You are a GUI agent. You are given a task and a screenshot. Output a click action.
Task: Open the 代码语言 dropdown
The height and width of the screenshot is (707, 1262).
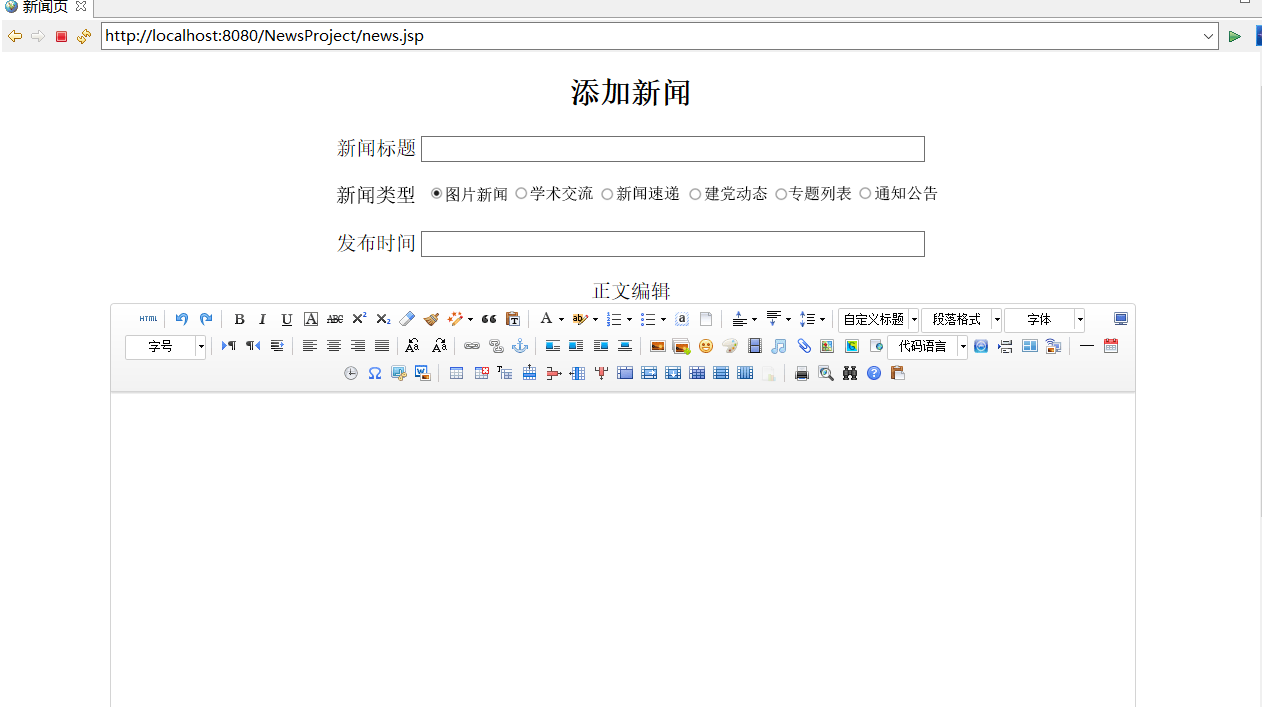[x=927, y=347]
